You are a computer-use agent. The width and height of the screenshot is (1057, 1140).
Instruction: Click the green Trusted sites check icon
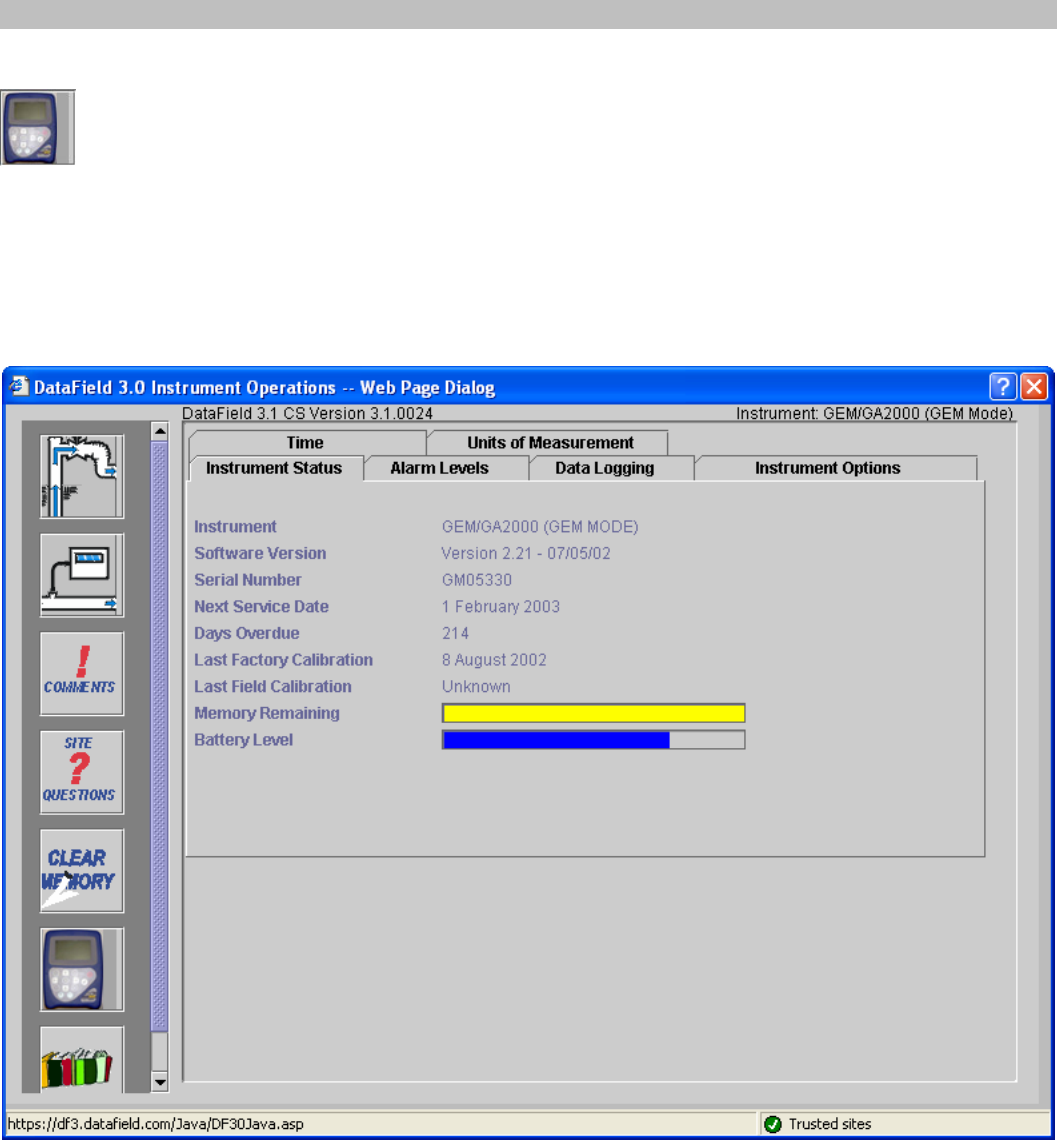tap(773, 1124)
